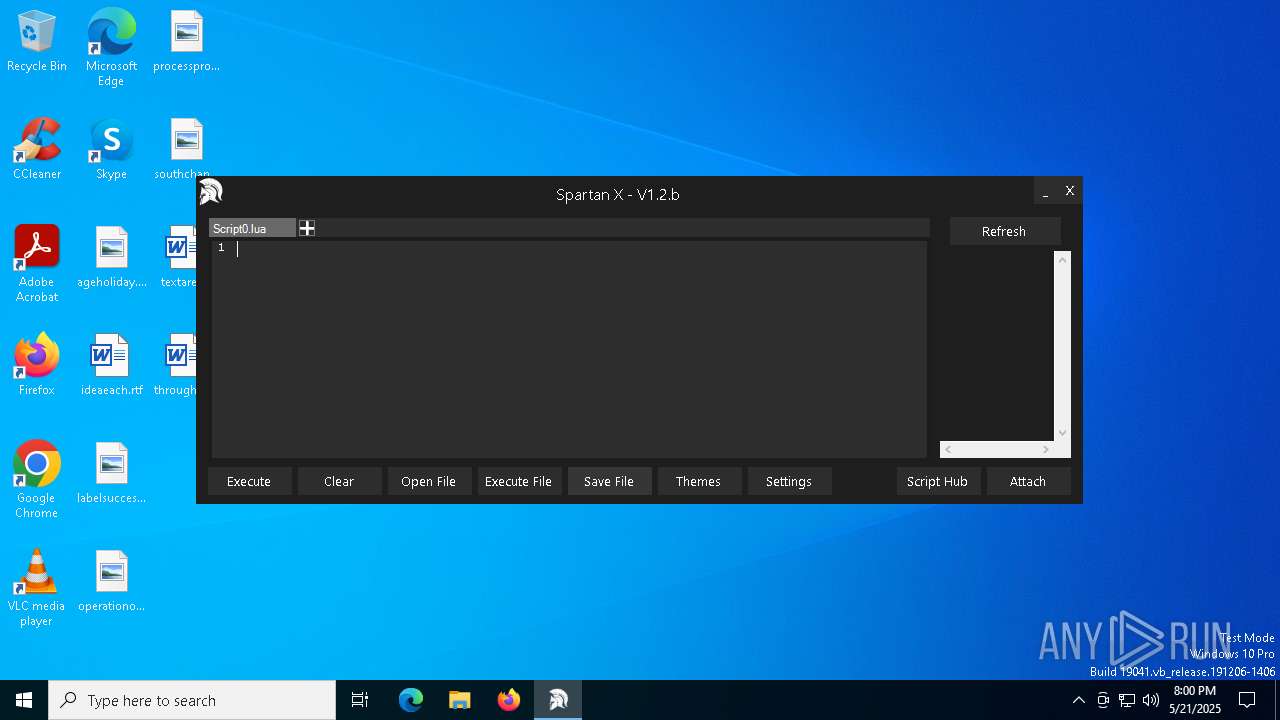Open the Themes options
Image resolution: width=1280 pixels, height=720 pixels.
pos(699,481)
